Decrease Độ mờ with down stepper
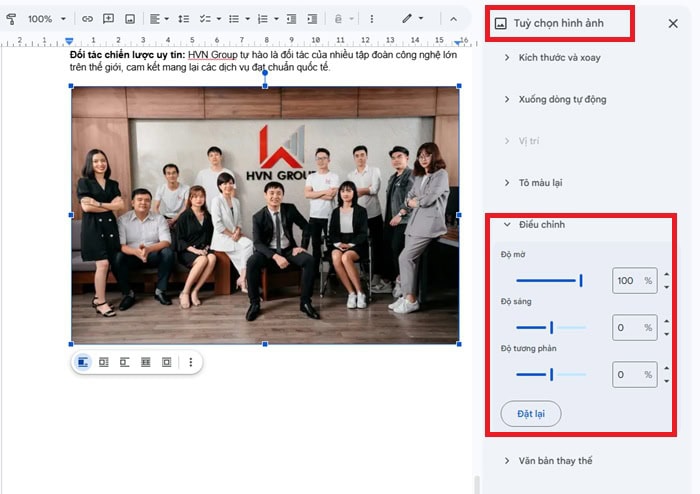 [667, 287]
